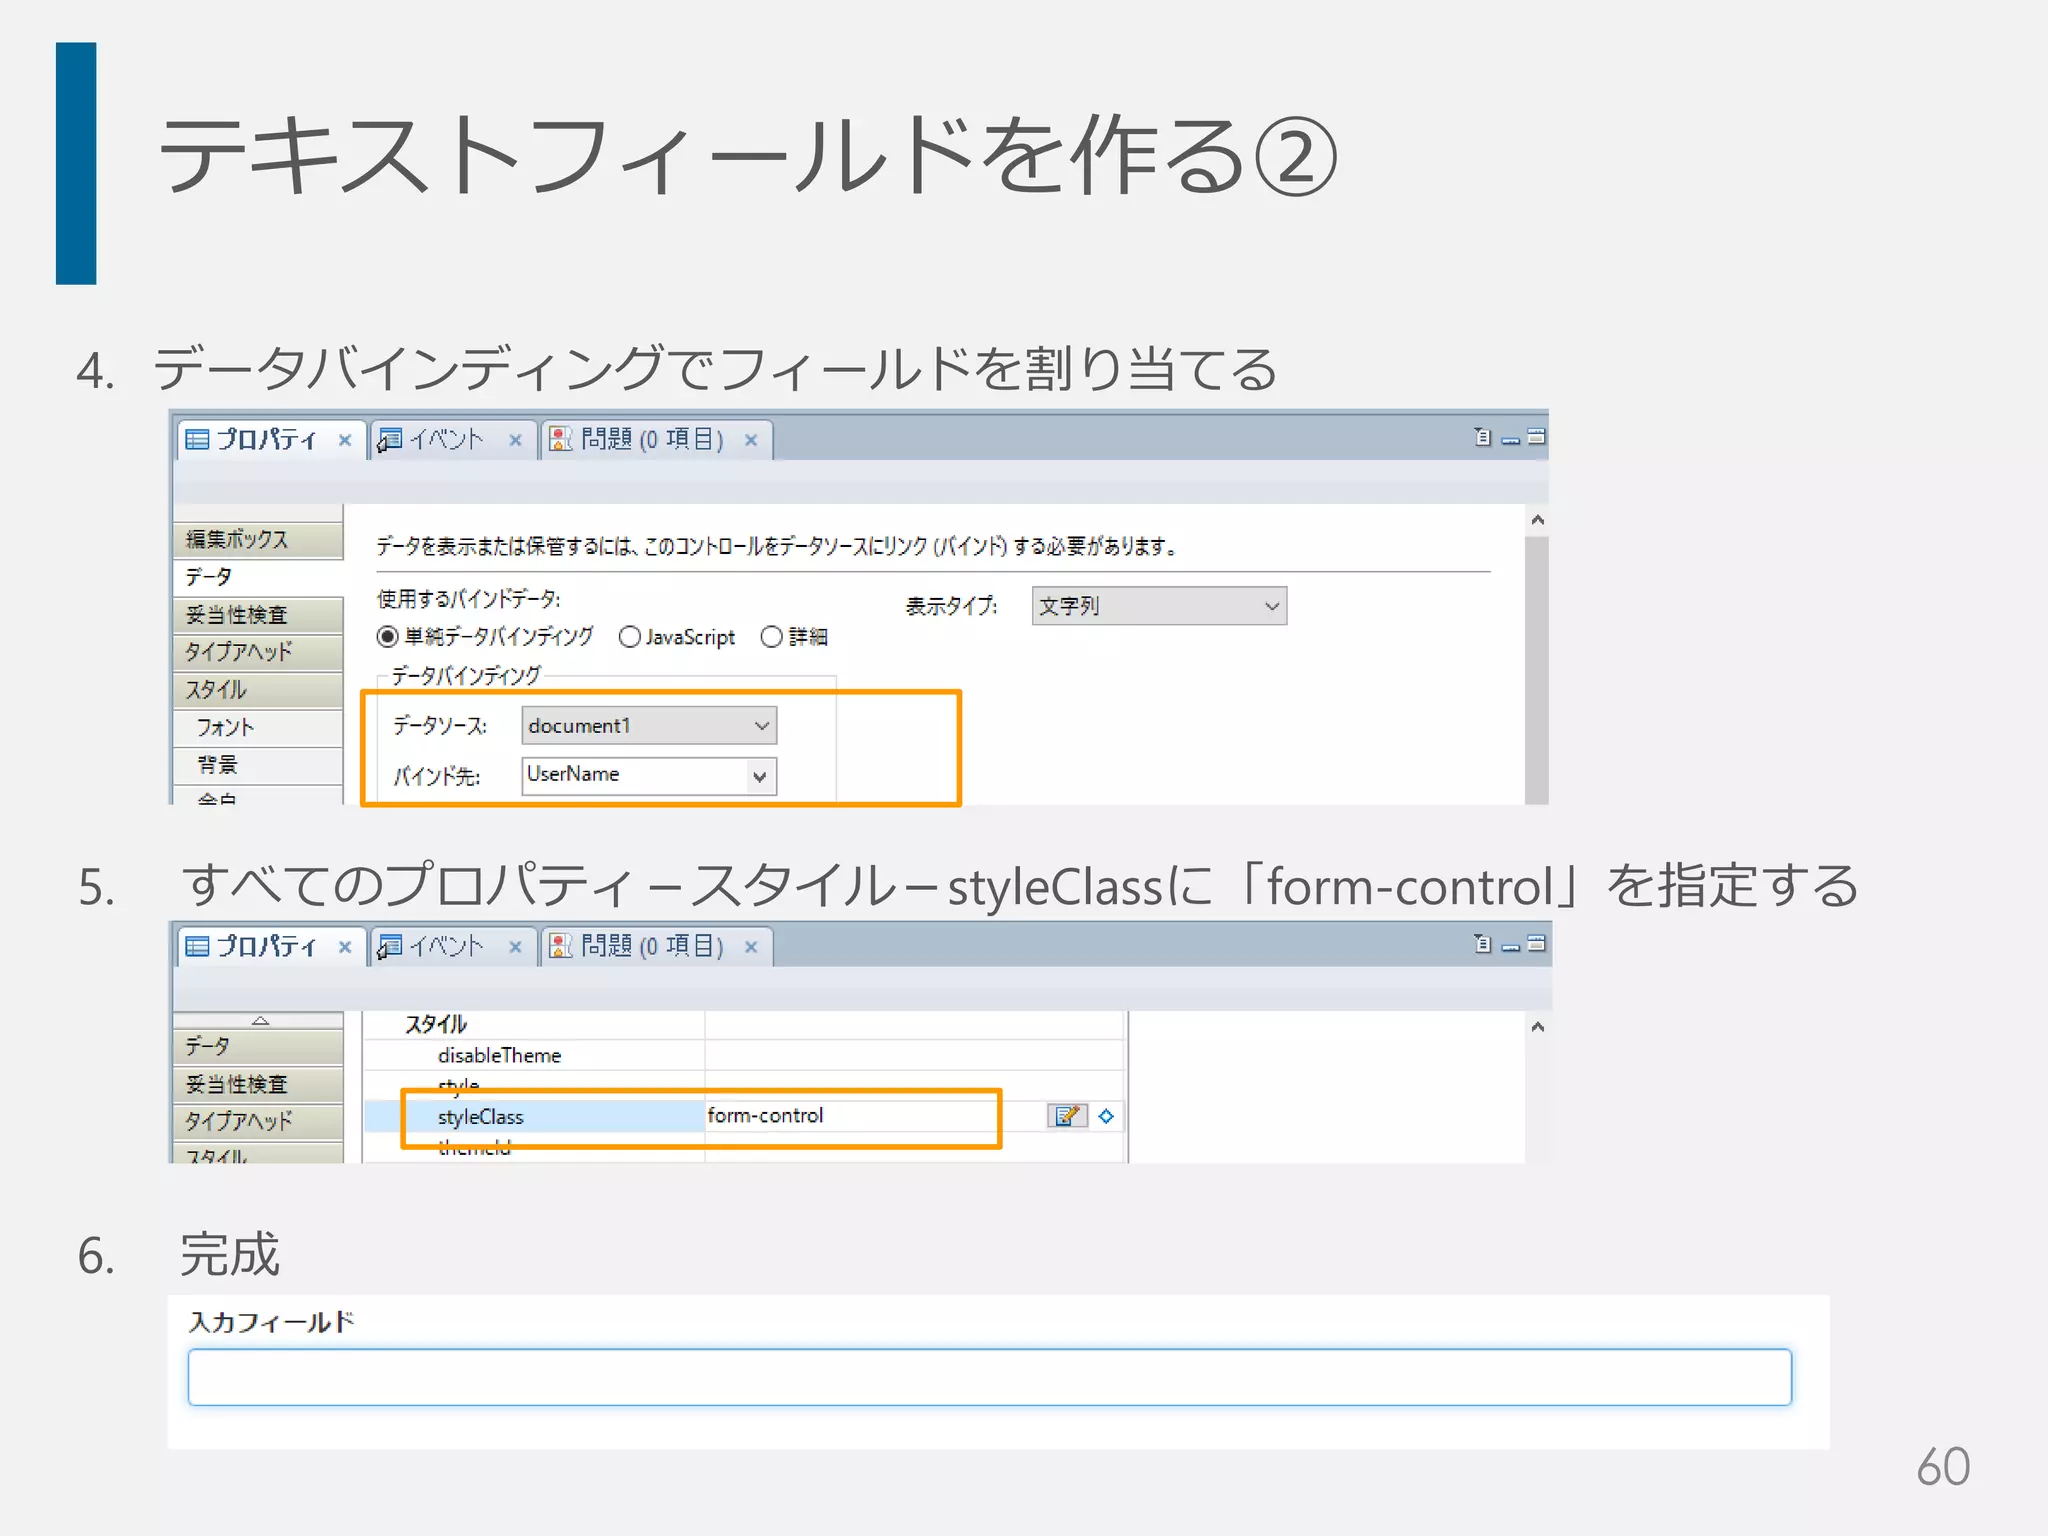This screenshot has height=1536, width=2048.
Task: Close the lower プロパティ tab with its x icon
Action: (345, 946)
